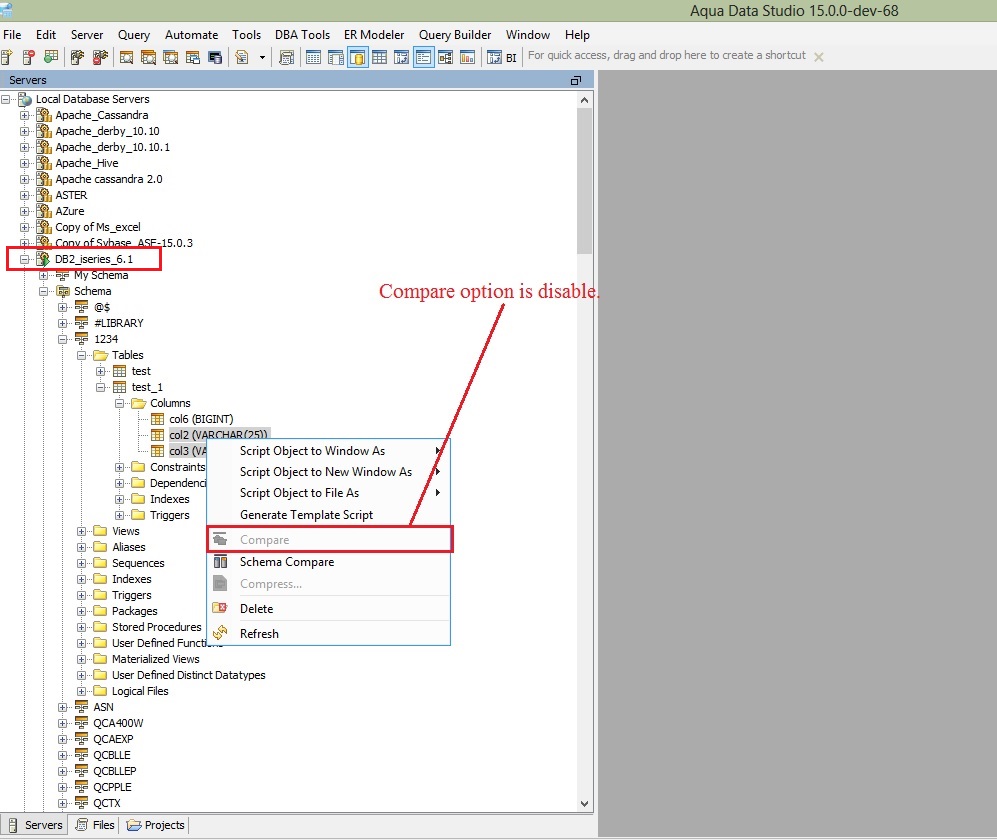Toggle the highlighted yellow database cylinder toolbar icon
The image size is (997, 840).
(358, 57)
